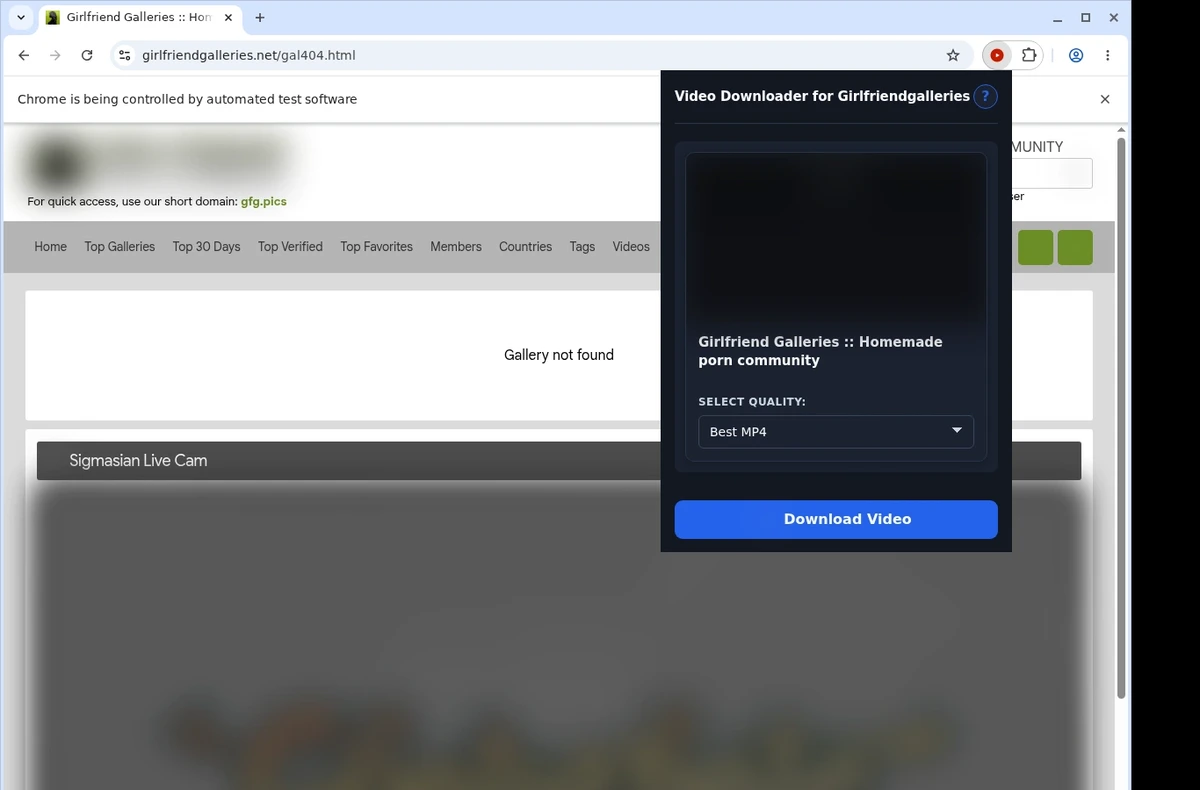Expand the Best MP4 quality dropdown
The image size is (1200, 790).
pyautogui.click(x=836, y=432)
